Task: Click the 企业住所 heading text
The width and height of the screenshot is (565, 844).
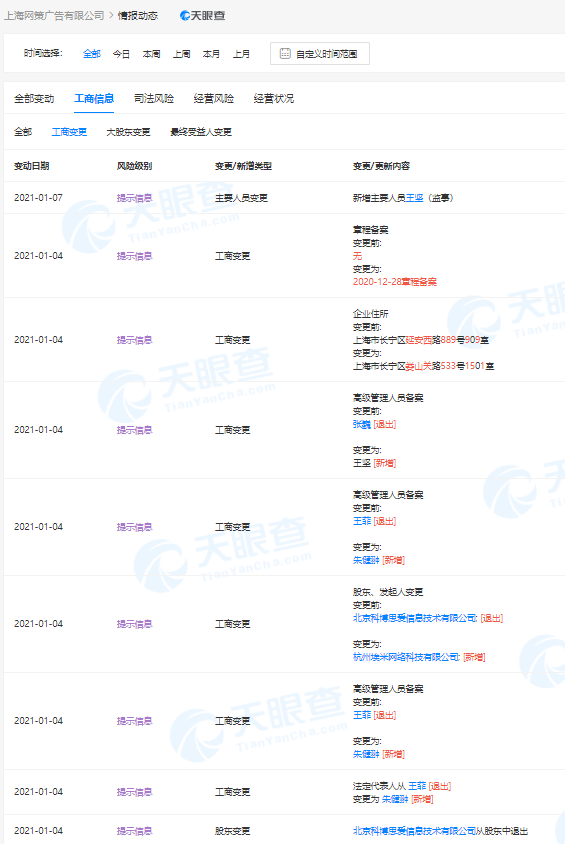Action: pyautogui.click(x=370, y=314)
